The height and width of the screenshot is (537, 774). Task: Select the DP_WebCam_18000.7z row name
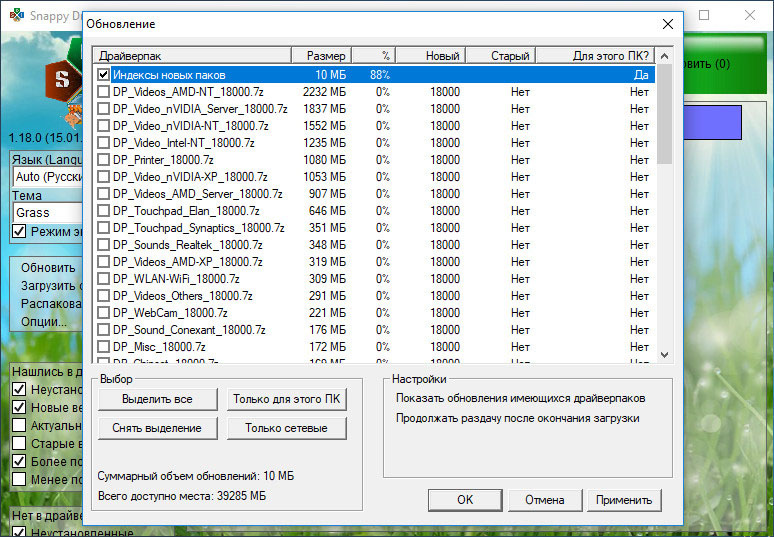(170, 313)
